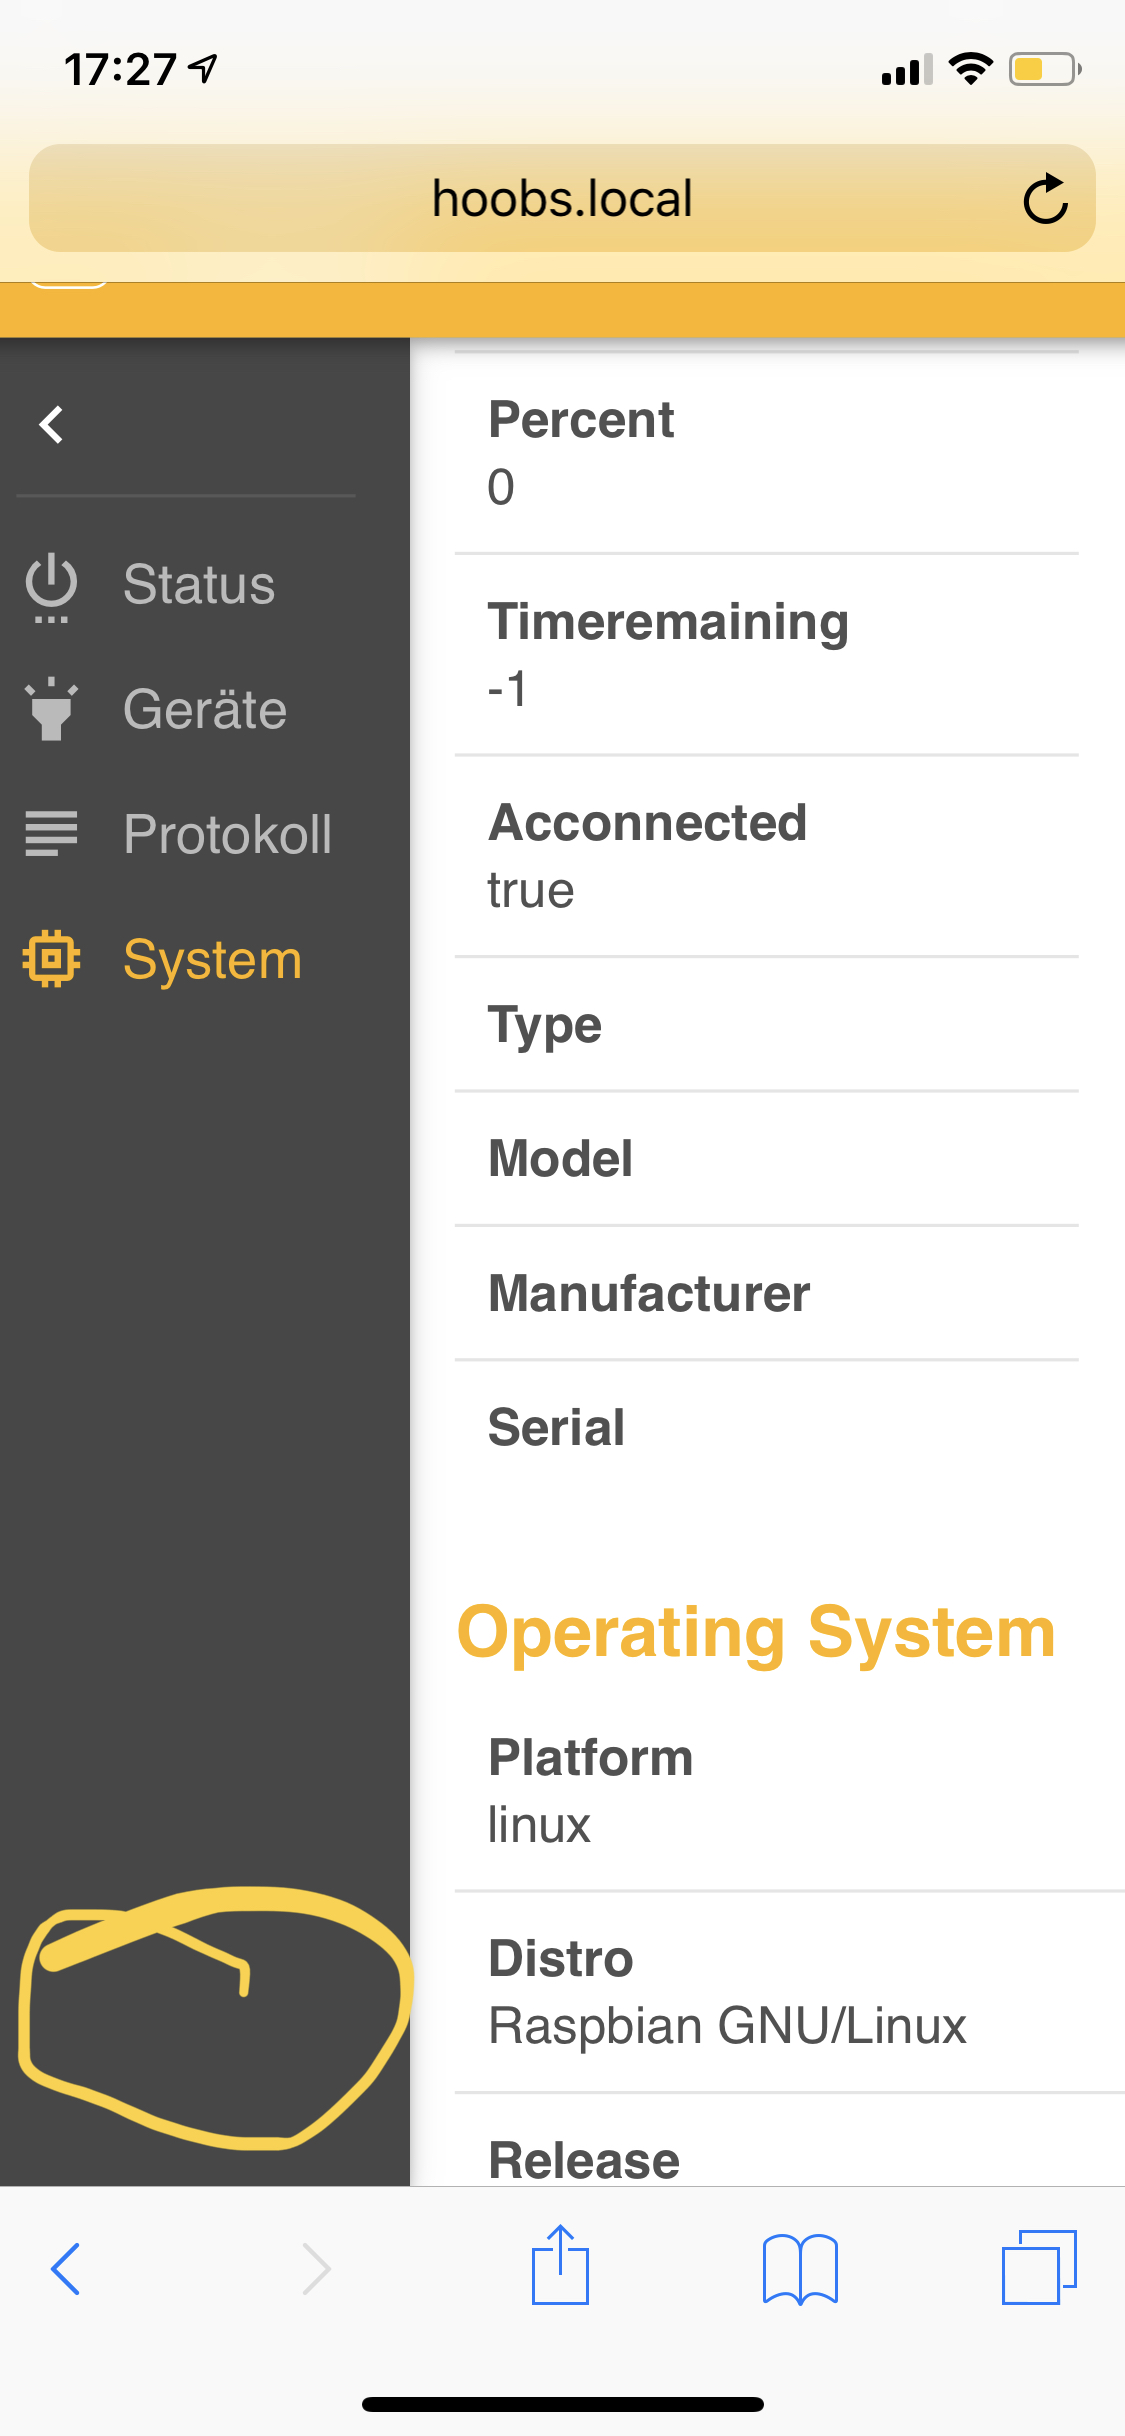
Task: Select the System chip icon
Action: [50, 958]
